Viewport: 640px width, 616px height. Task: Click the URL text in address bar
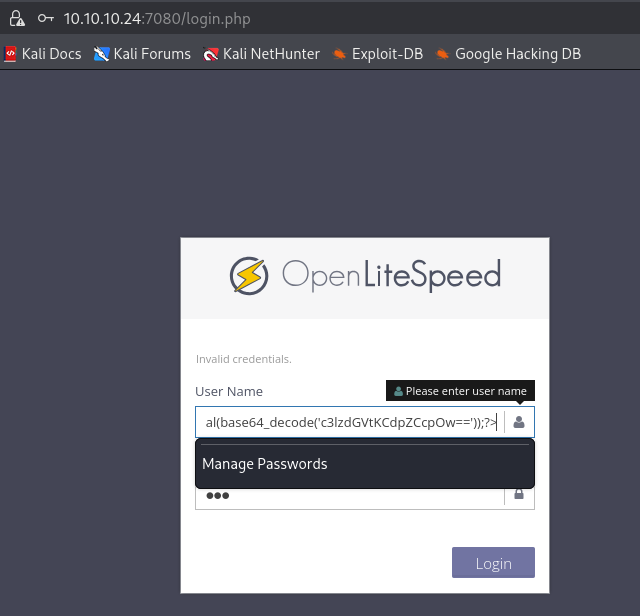click(168, 18)
